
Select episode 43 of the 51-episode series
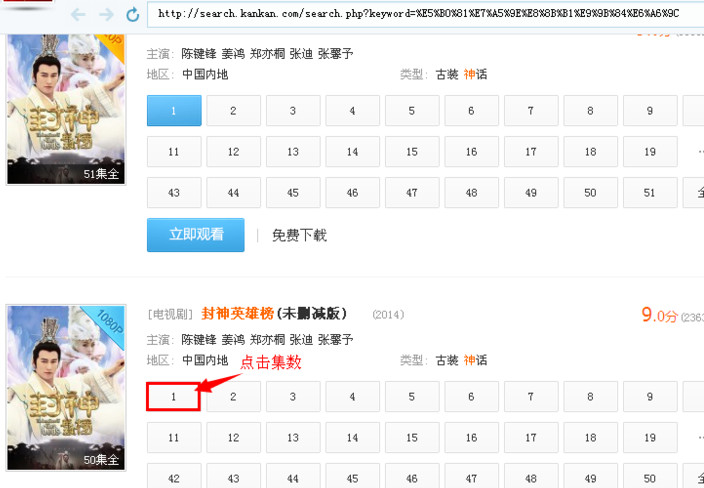tap(174, 193)
